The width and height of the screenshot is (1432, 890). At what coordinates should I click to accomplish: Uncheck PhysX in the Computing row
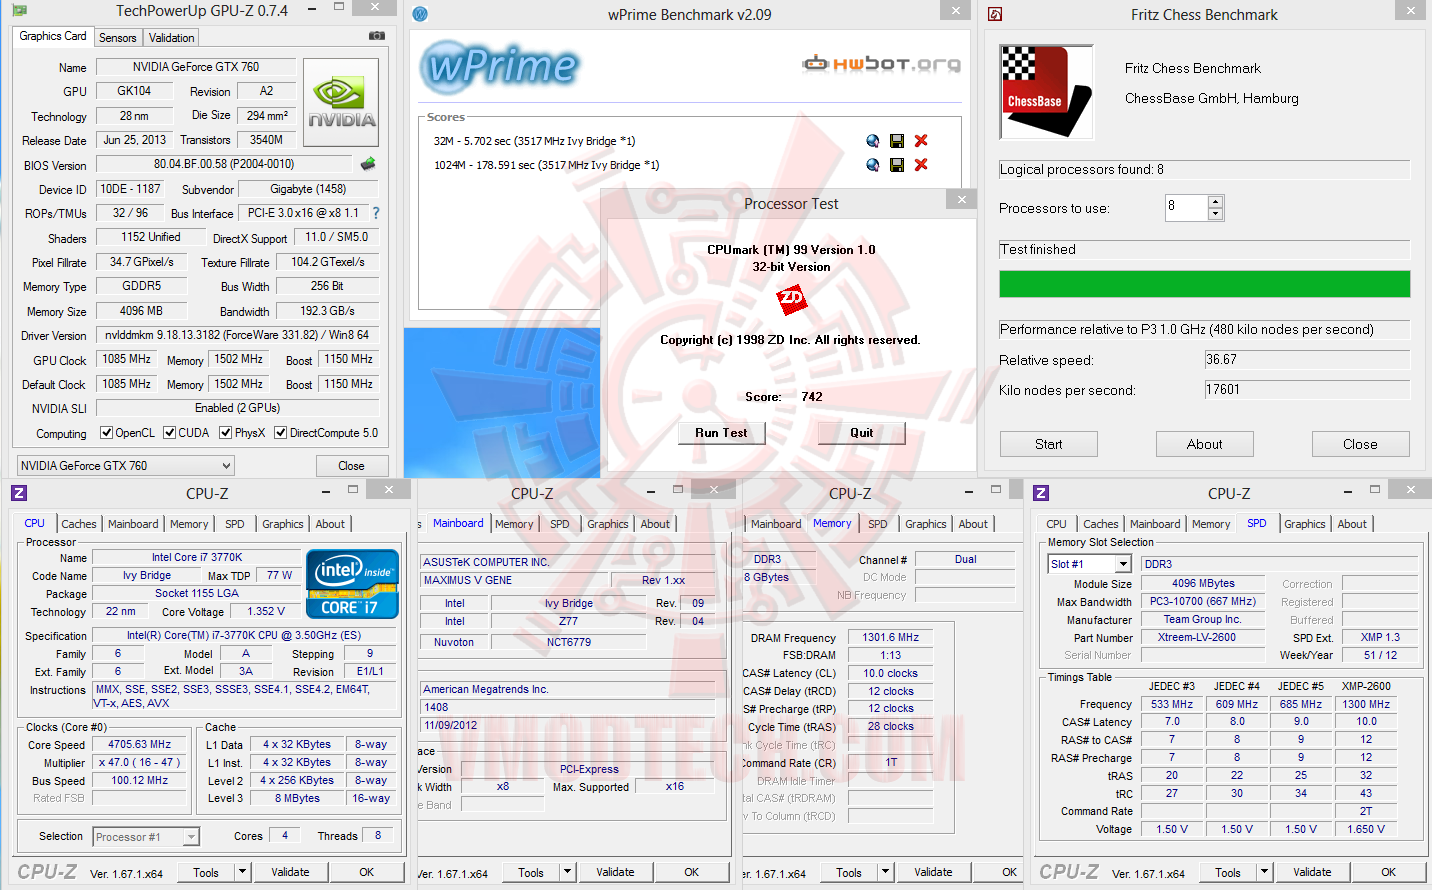point(224,434)
